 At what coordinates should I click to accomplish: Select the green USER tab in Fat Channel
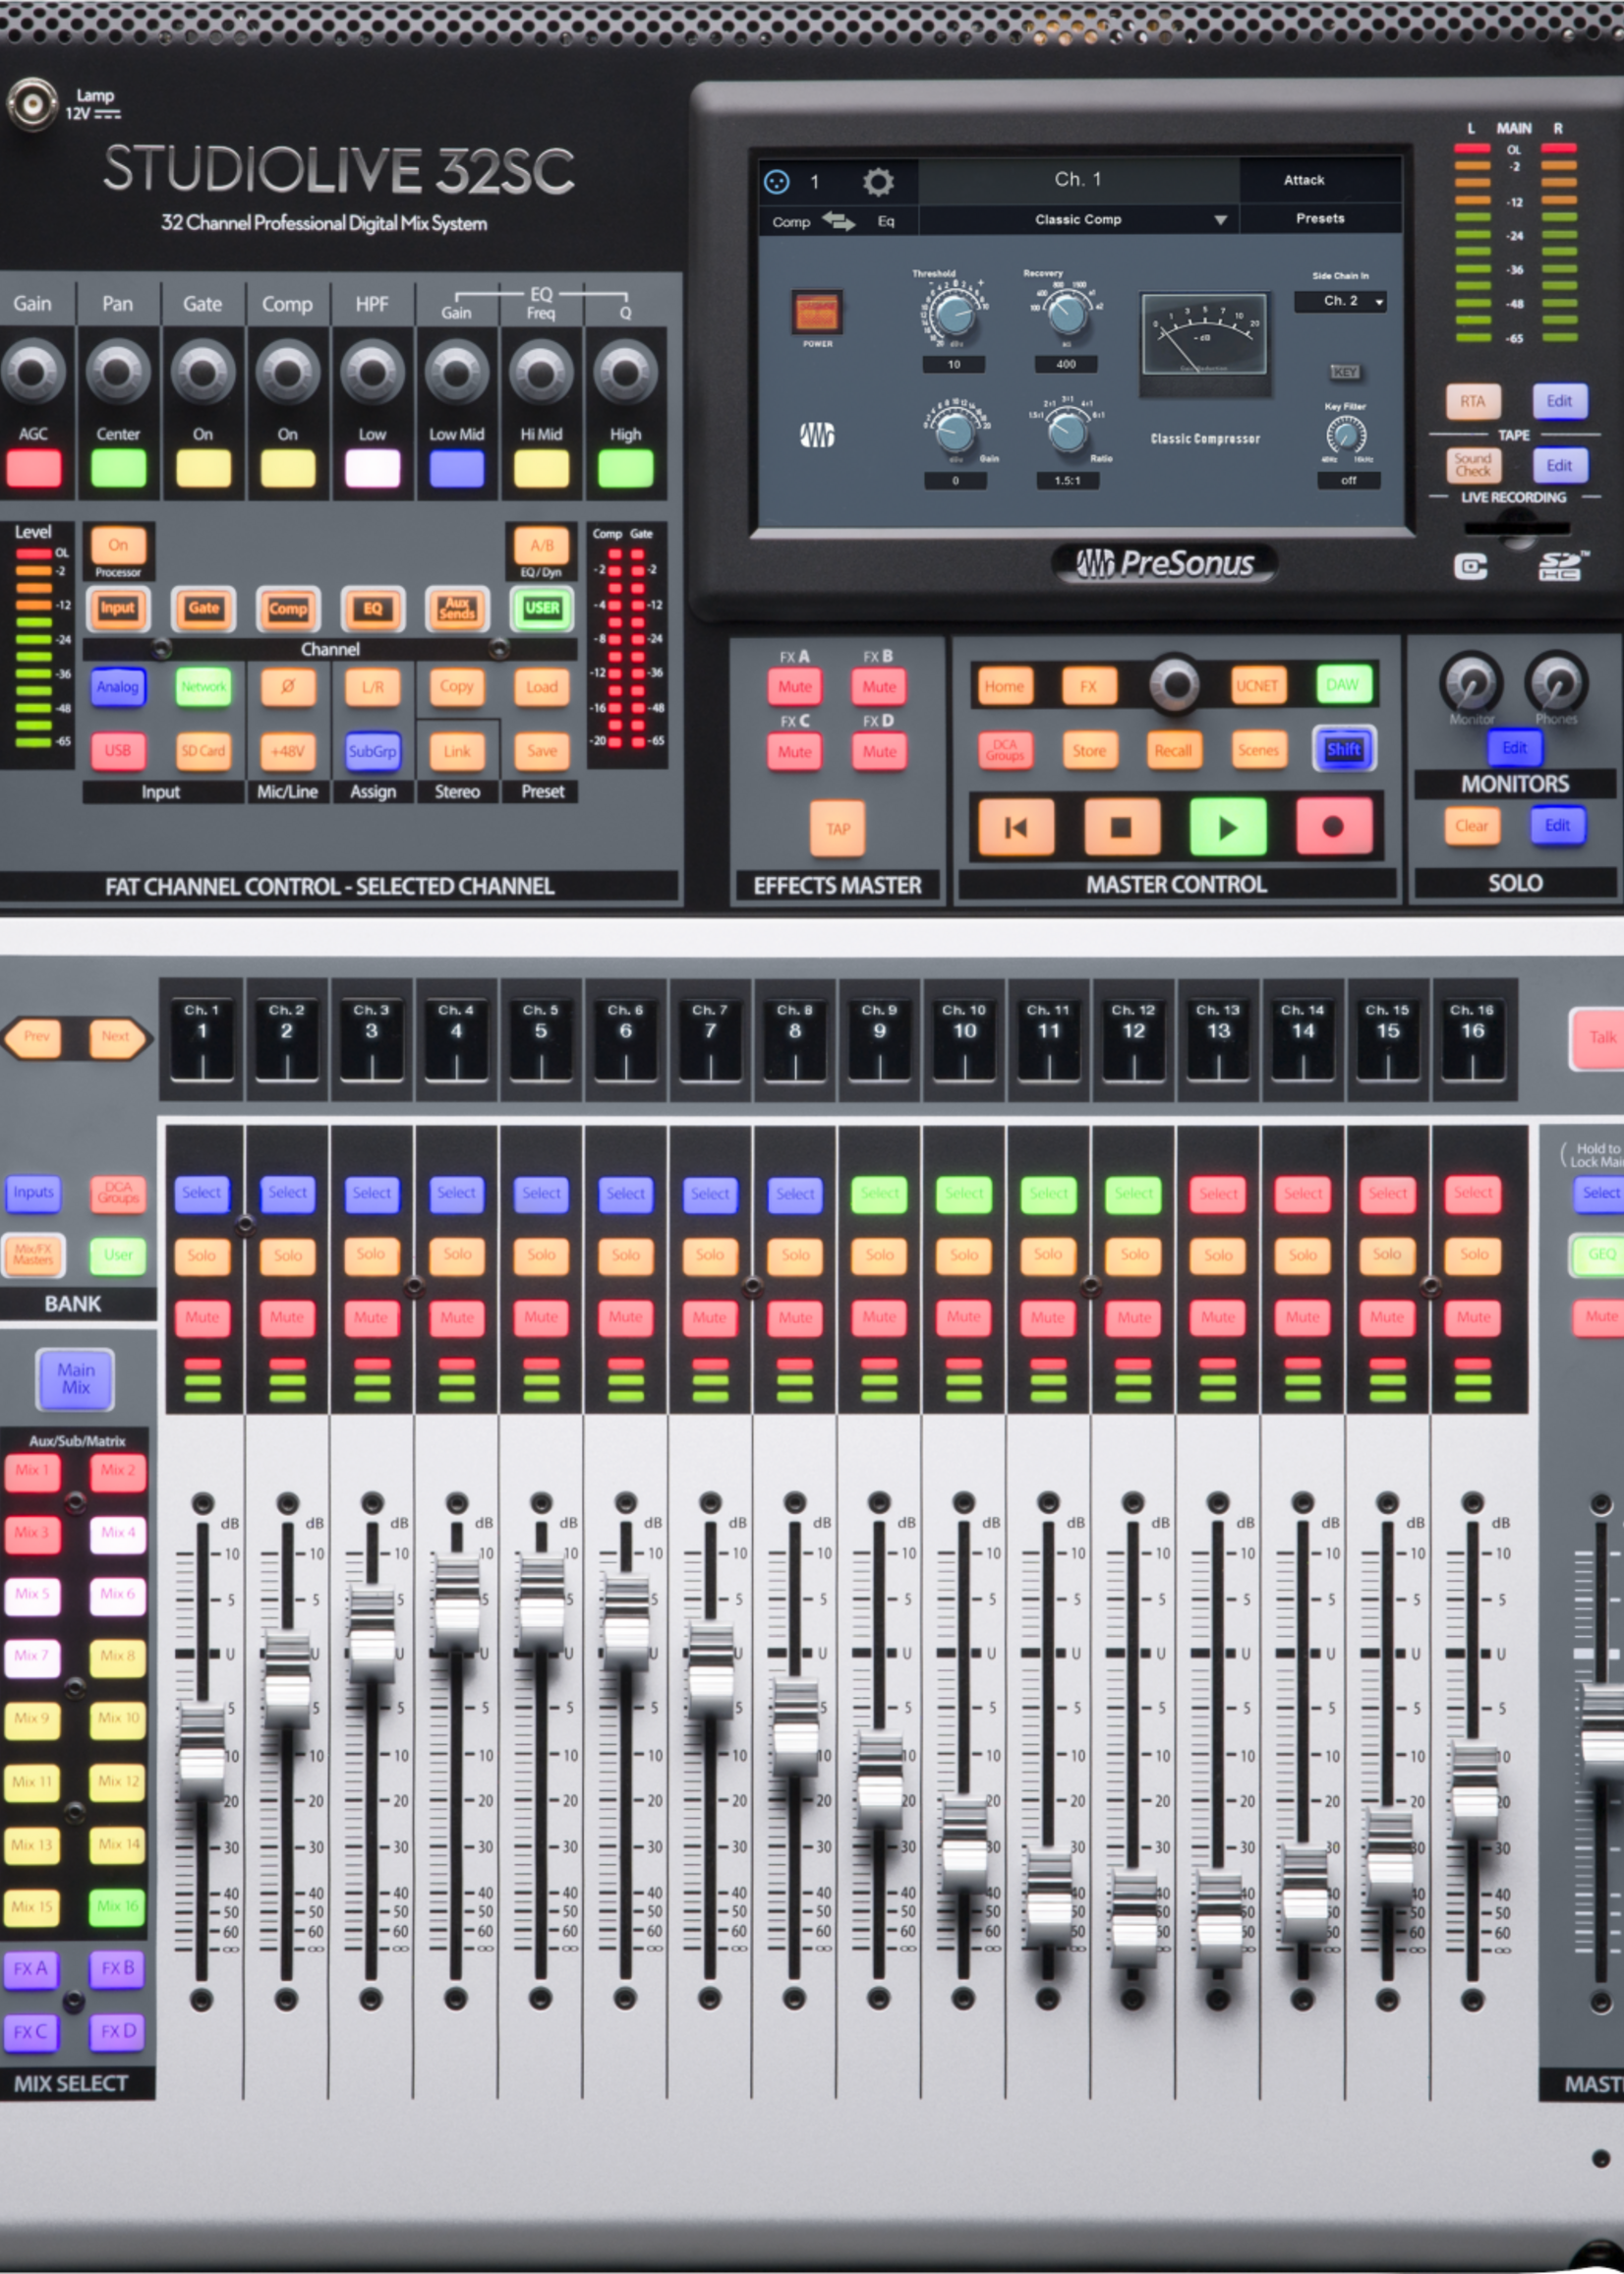pyautogui.click(x=542, y=608)
